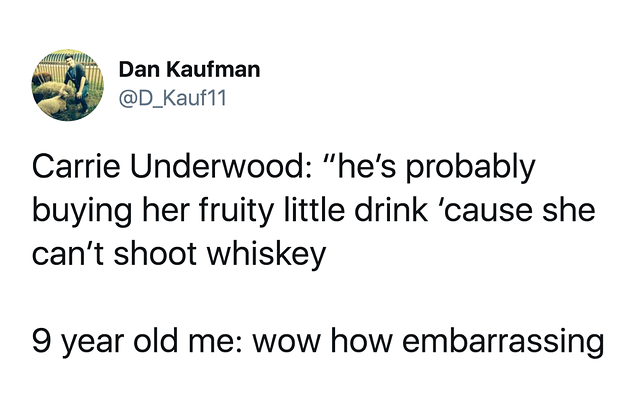Click the word "old" in last line
Image resolution: width=625 pixels, height=415 pixels.
[x=155, y=341]
